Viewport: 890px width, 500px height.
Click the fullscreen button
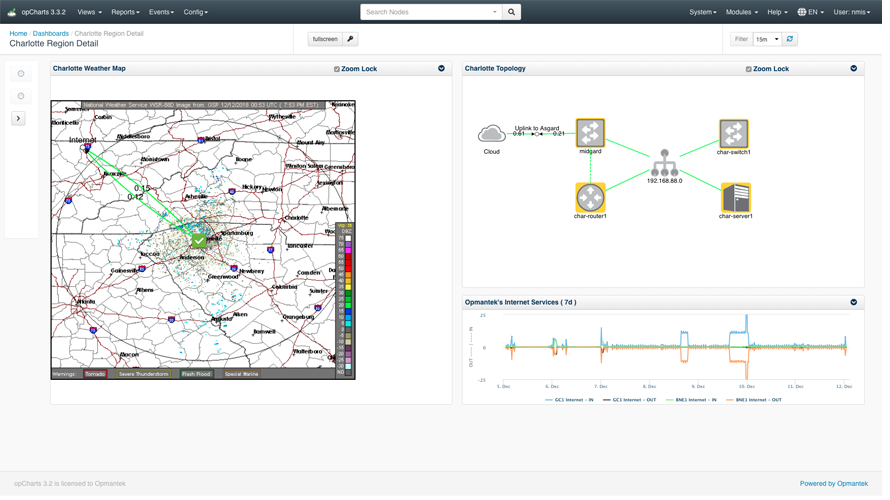point(327,40)
